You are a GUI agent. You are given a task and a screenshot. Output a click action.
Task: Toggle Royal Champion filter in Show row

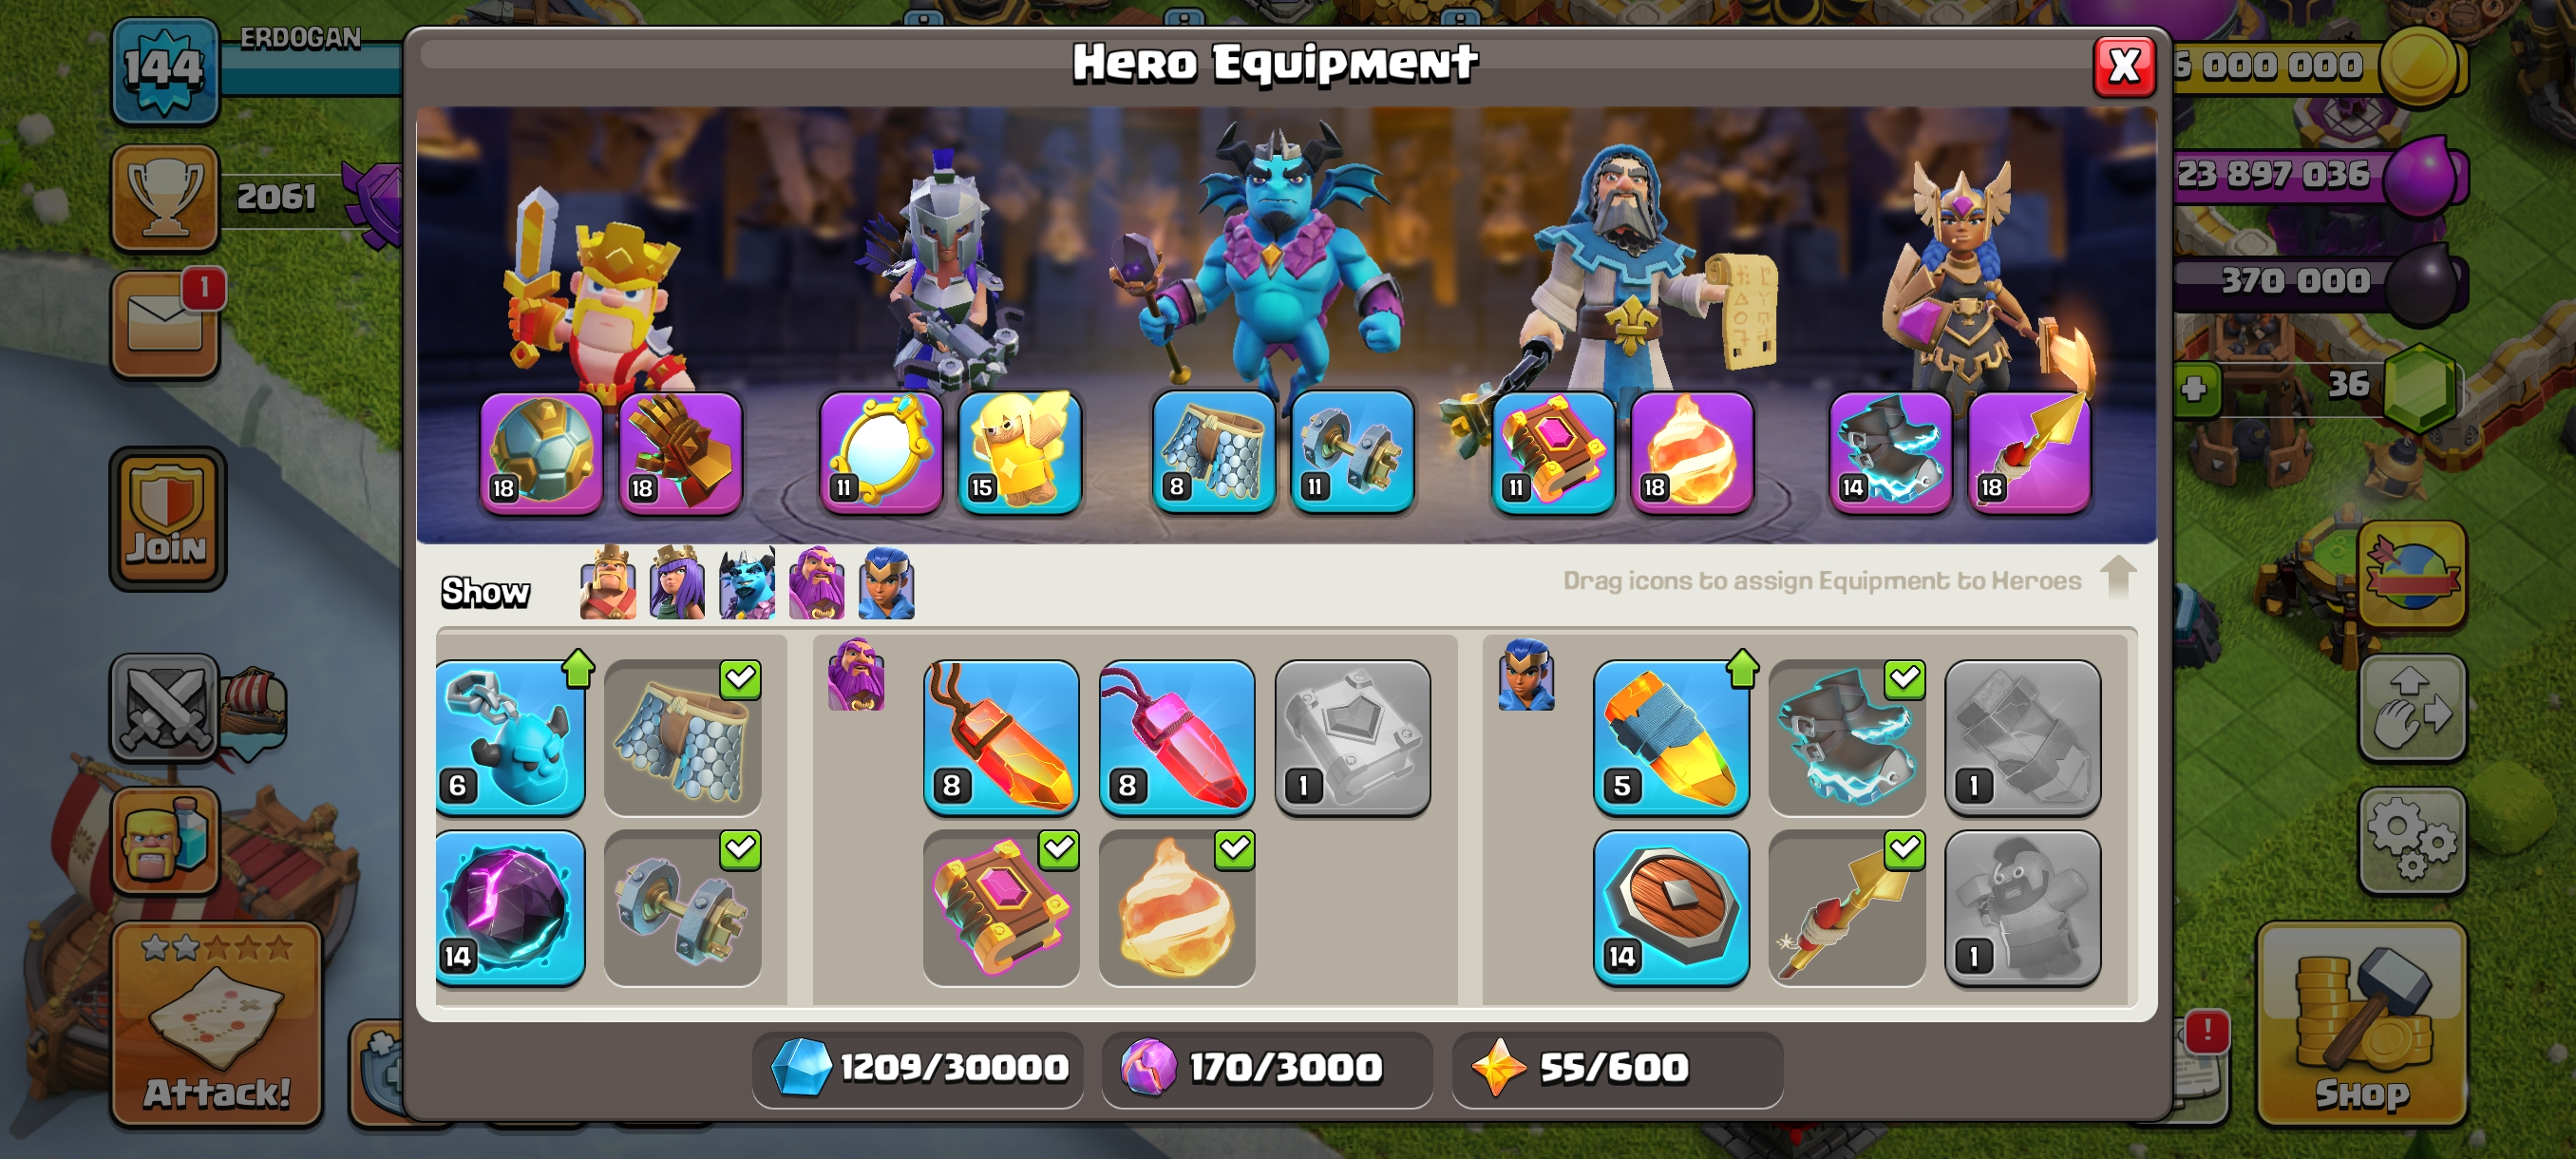click(886, 583)
